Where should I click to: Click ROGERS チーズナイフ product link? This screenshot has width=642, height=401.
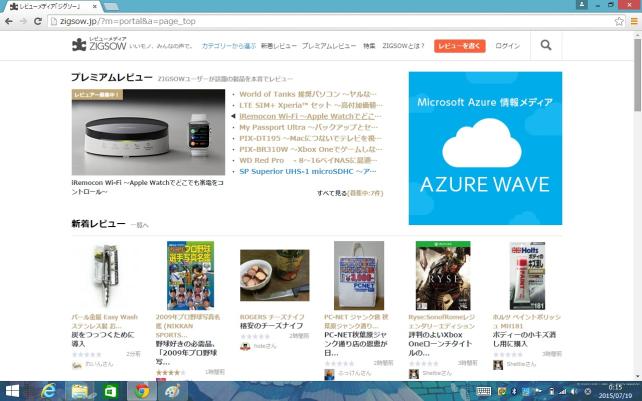point(272,317)
